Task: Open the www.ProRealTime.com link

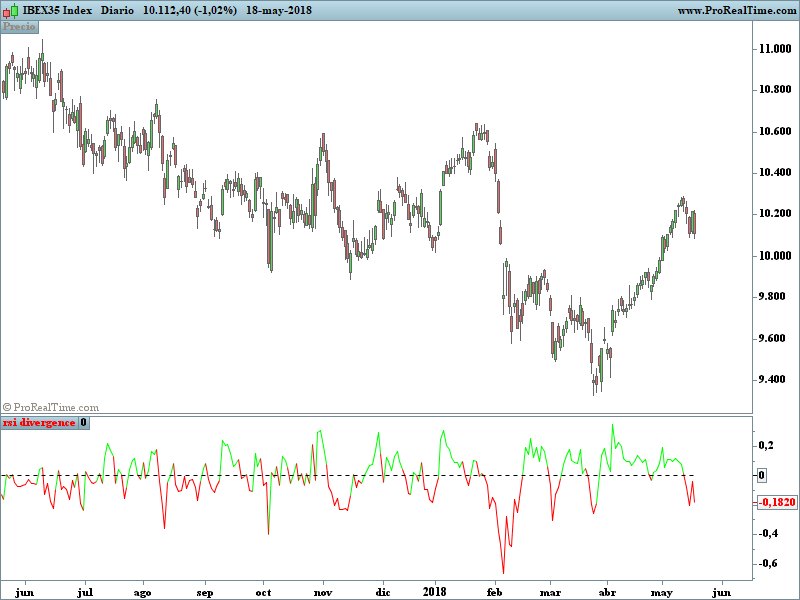Action: (x=736, y=10)
